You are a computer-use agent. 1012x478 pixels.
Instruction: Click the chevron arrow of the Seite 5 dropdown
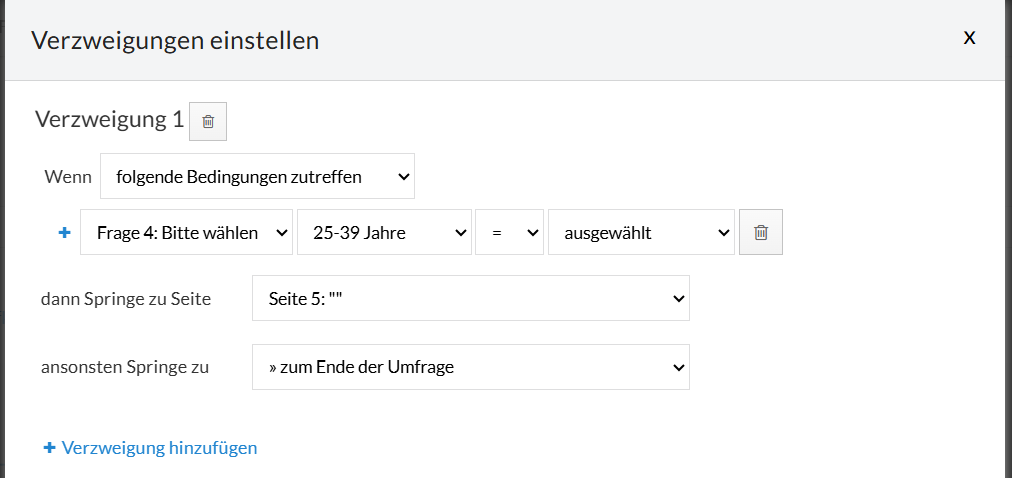677,298
